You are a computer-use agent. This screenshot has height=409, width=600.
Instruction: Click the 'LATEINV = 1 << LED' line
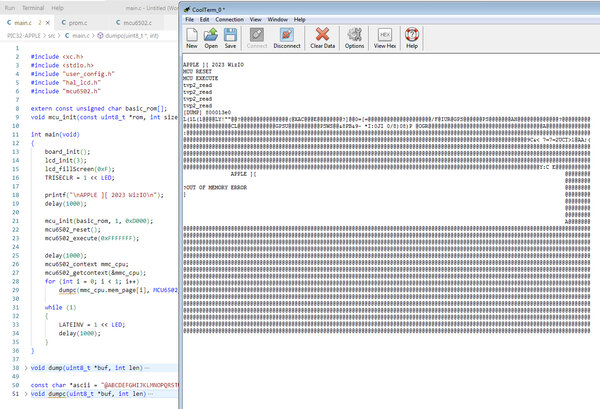[x=92, y=325]
